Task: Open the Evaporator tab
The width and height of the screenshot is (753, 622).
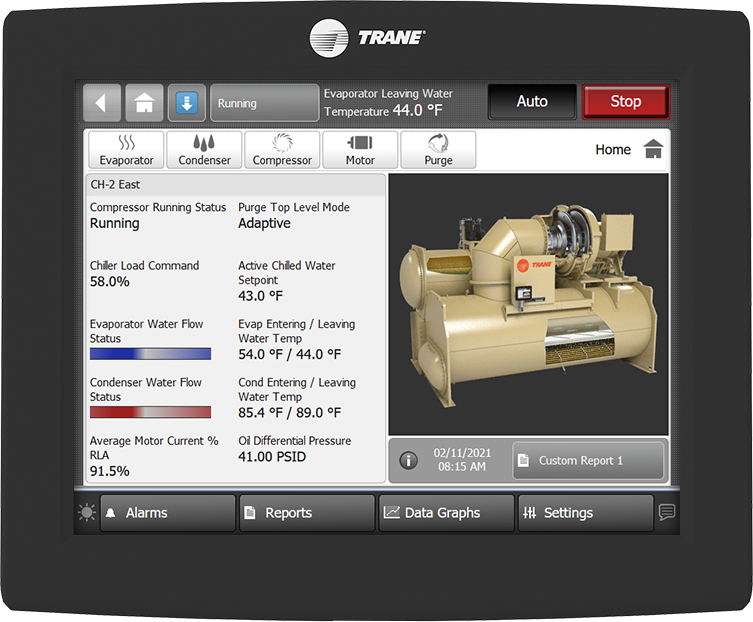Action: [126, 150]
